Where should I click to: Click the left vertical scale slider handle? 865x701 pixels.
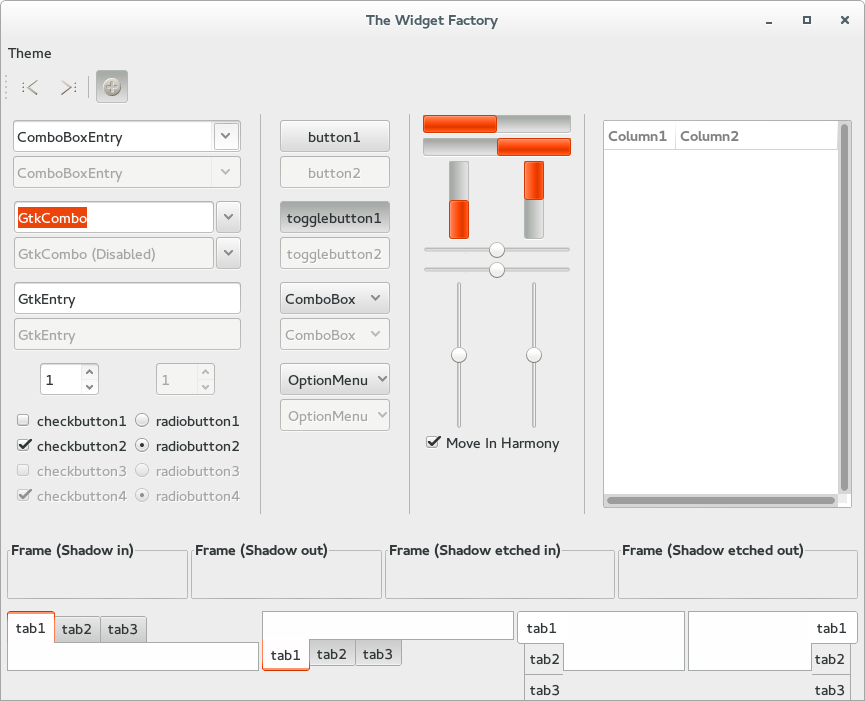[459, 355]
